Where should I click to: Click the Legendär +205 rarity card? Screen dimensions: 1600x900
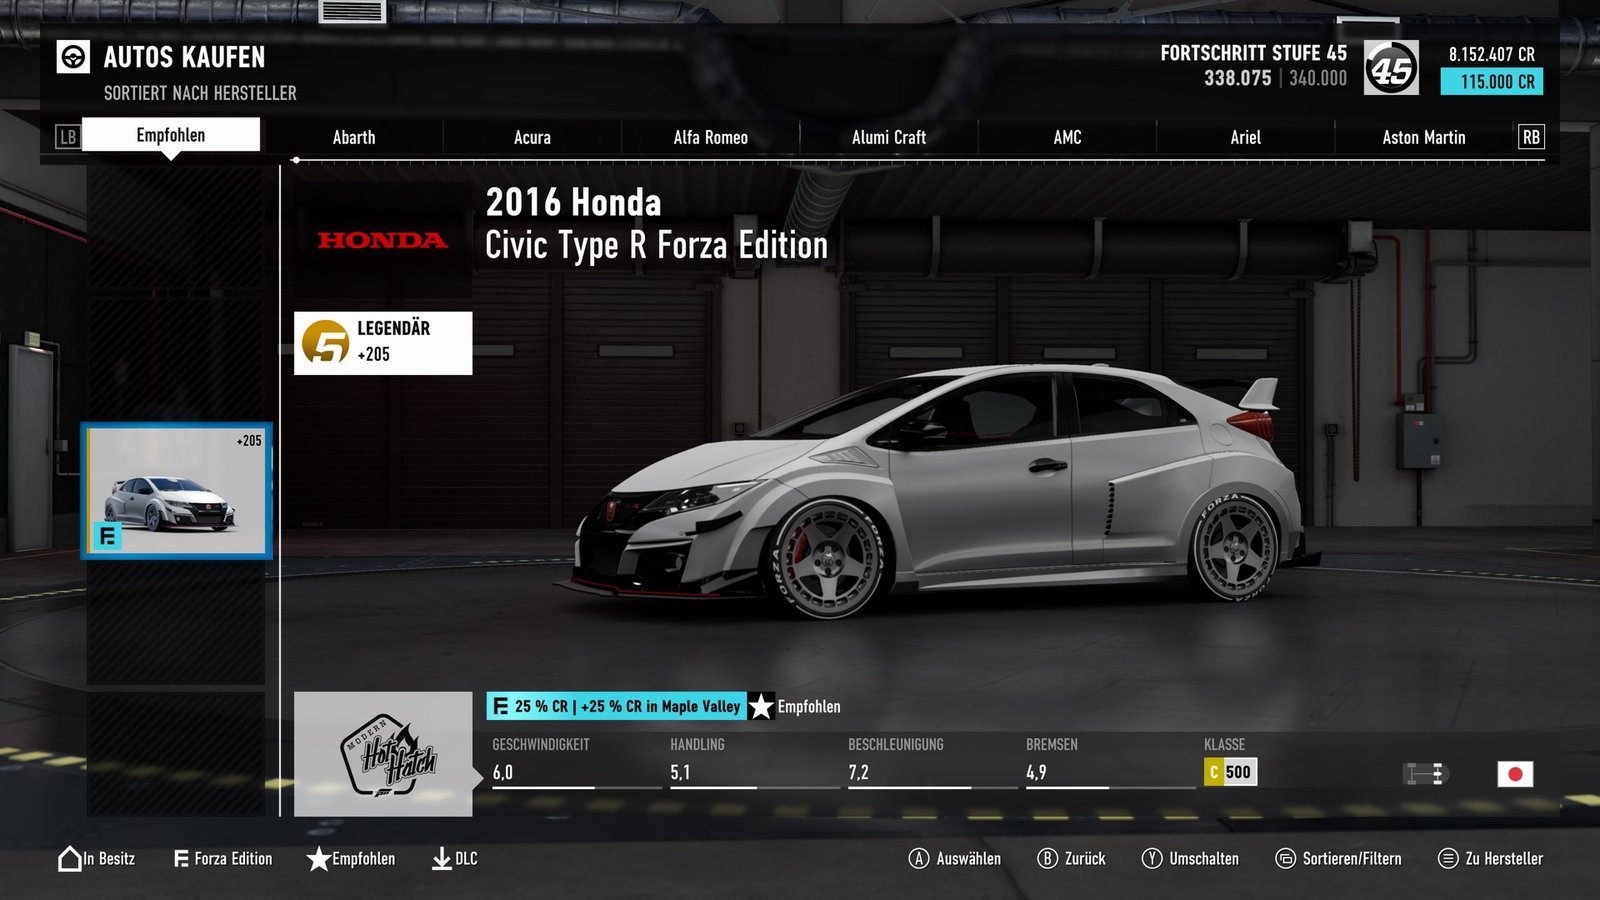pos(383,343)
